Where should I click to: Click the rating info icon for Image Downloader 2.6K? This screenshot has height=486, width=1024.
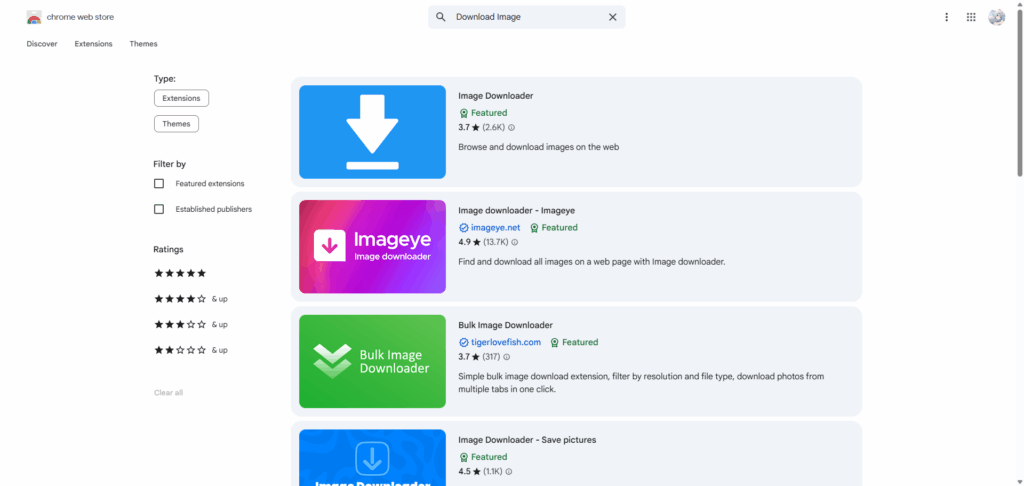coord(511,127)
